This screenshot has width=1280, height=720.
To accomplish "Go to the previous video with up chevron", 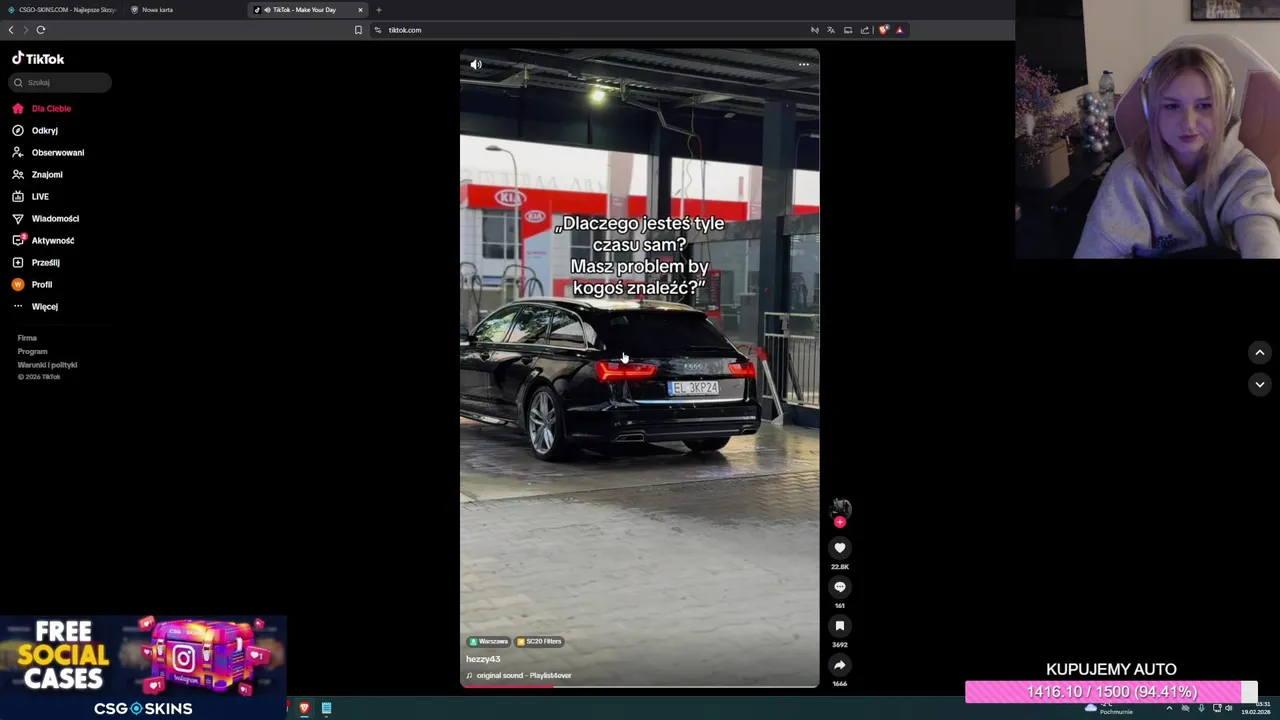I will click(1260, 352).
